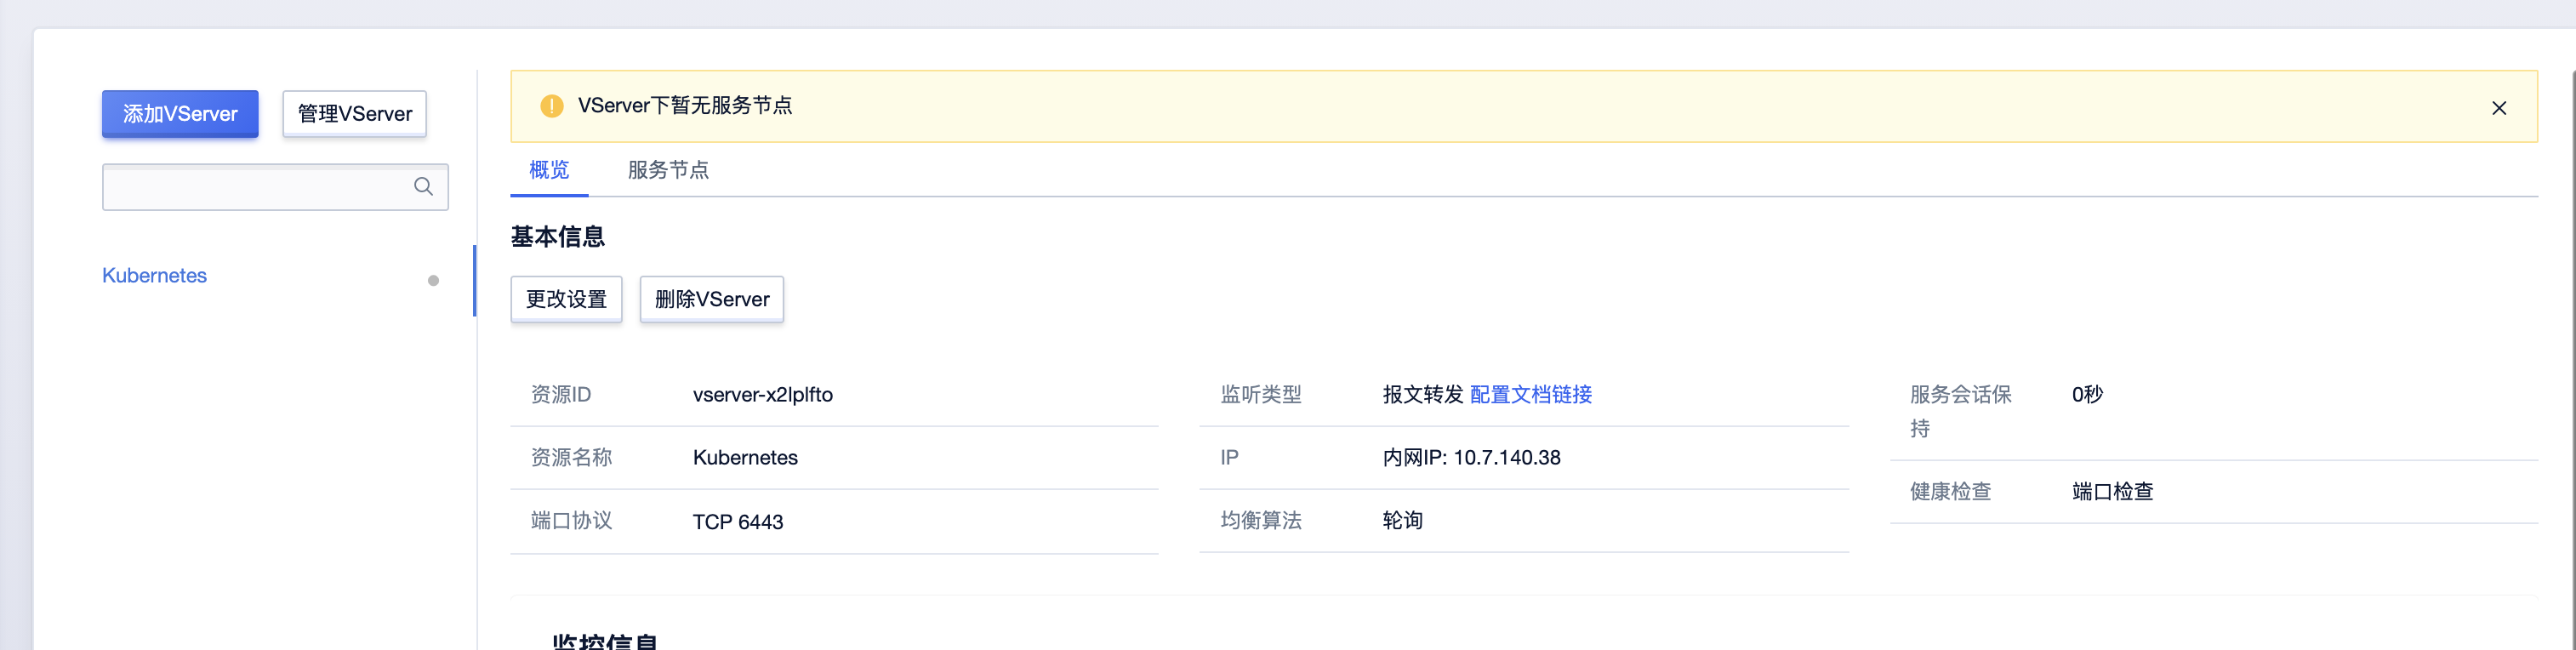The width and height of the screenshot is (2576, 650).
Task: Select Kubernetes in the VServer list
Action: 154,276
